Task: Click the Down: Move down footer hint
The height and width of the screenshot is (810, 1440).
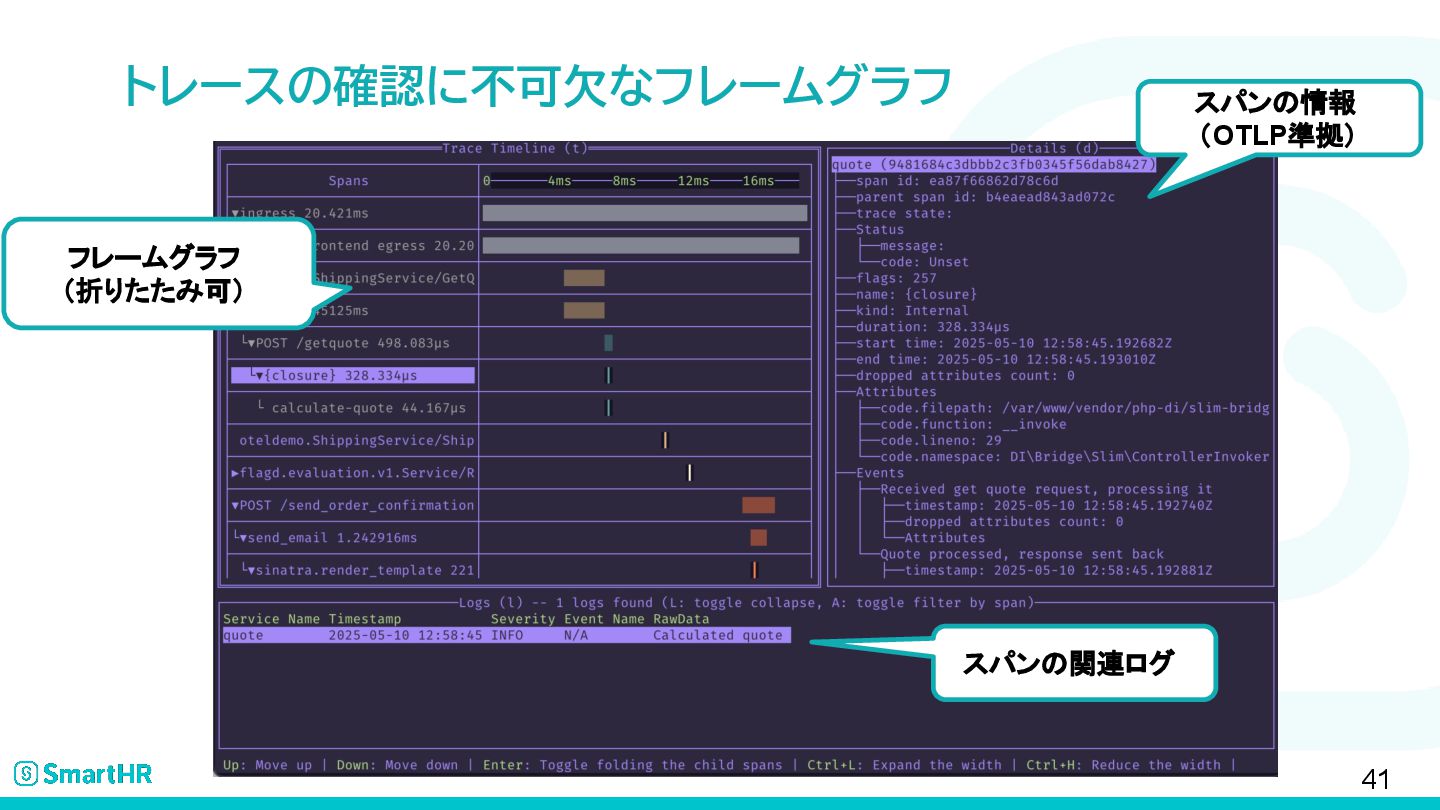Action: tap(397, 765)
